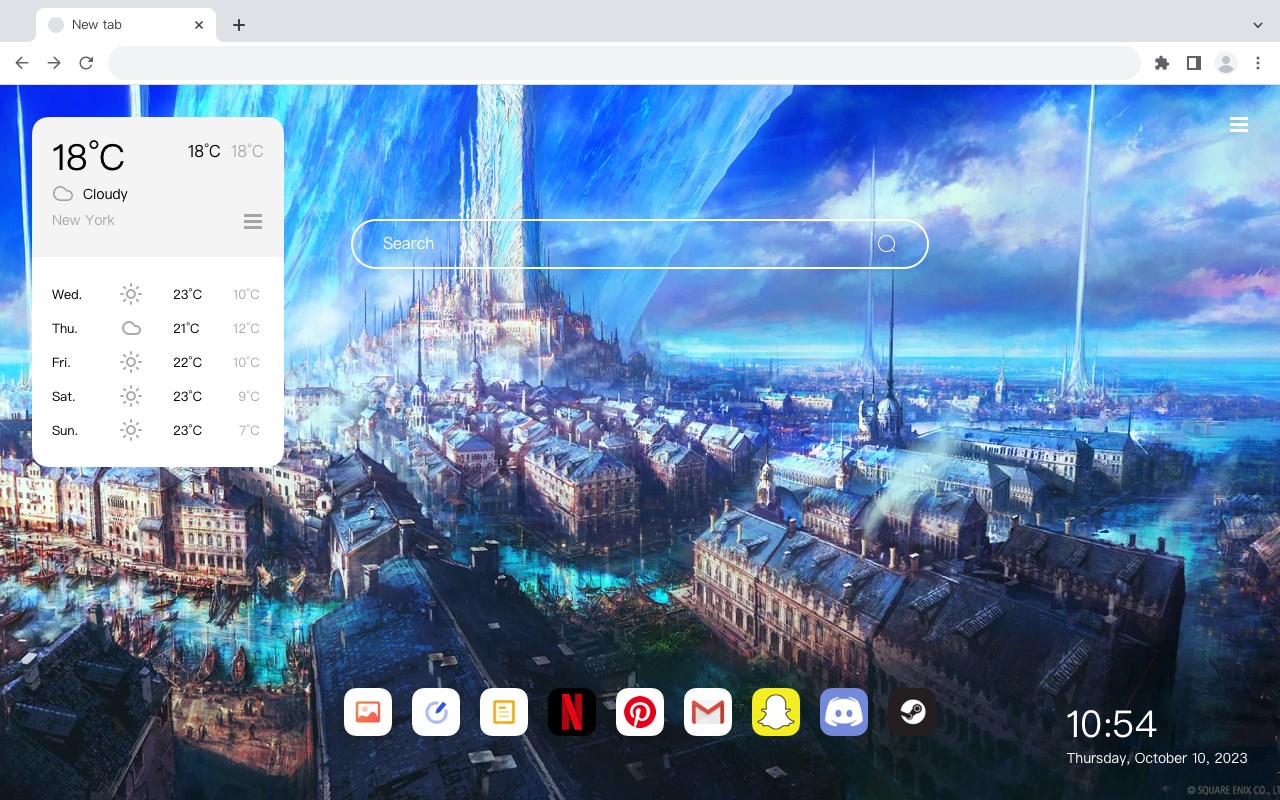Open the Extensions puzzle icon
This screenshot has width=1280, height=800.
click(1161, 63)
